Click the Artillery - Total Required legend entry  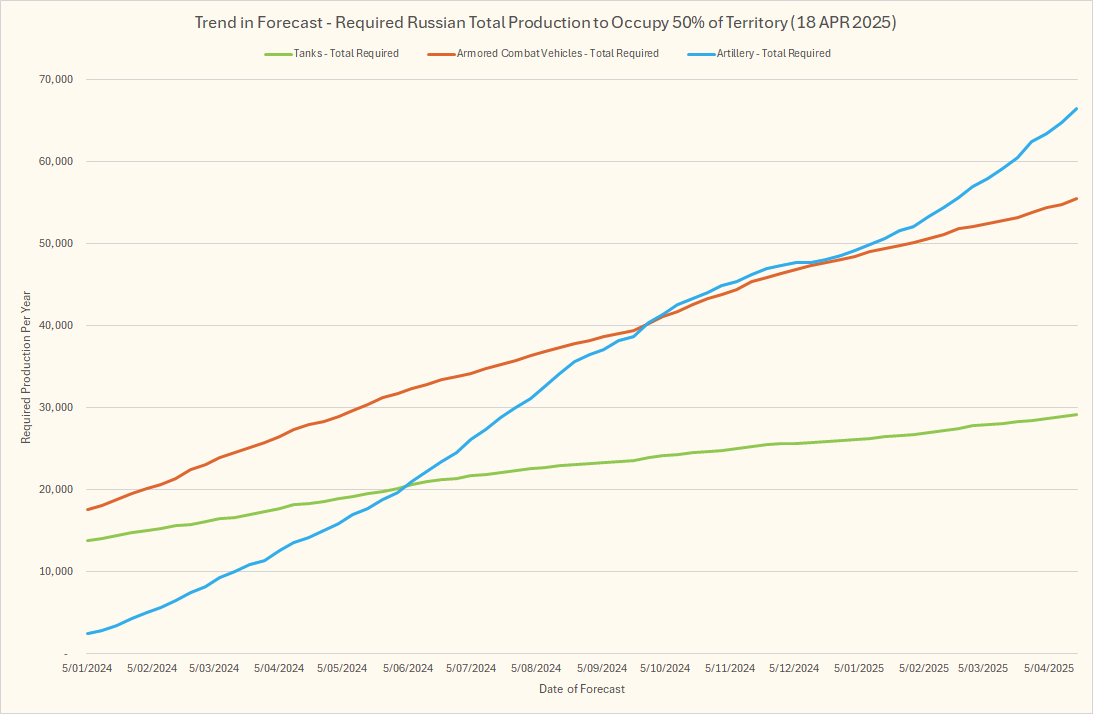(x=773, y=54)
